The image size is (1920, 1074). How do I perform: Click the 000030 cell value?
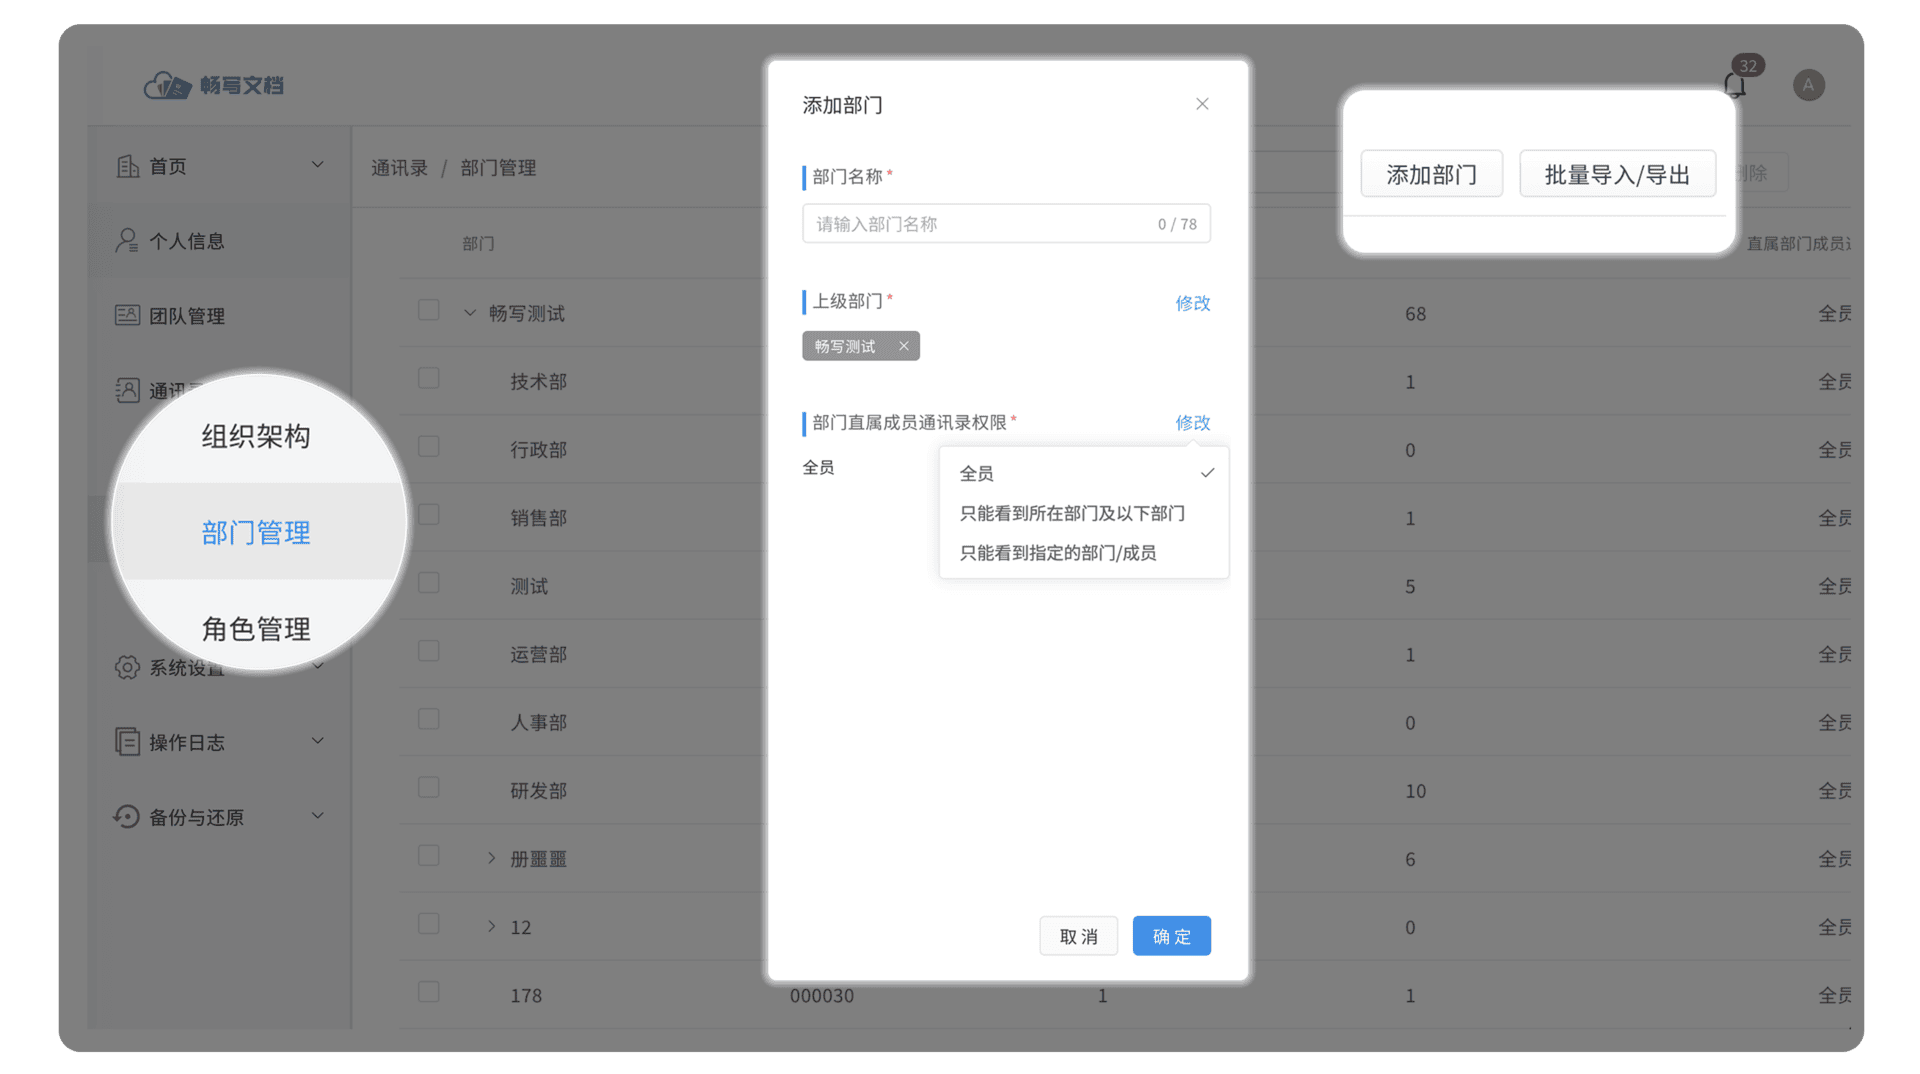(822, 996)
